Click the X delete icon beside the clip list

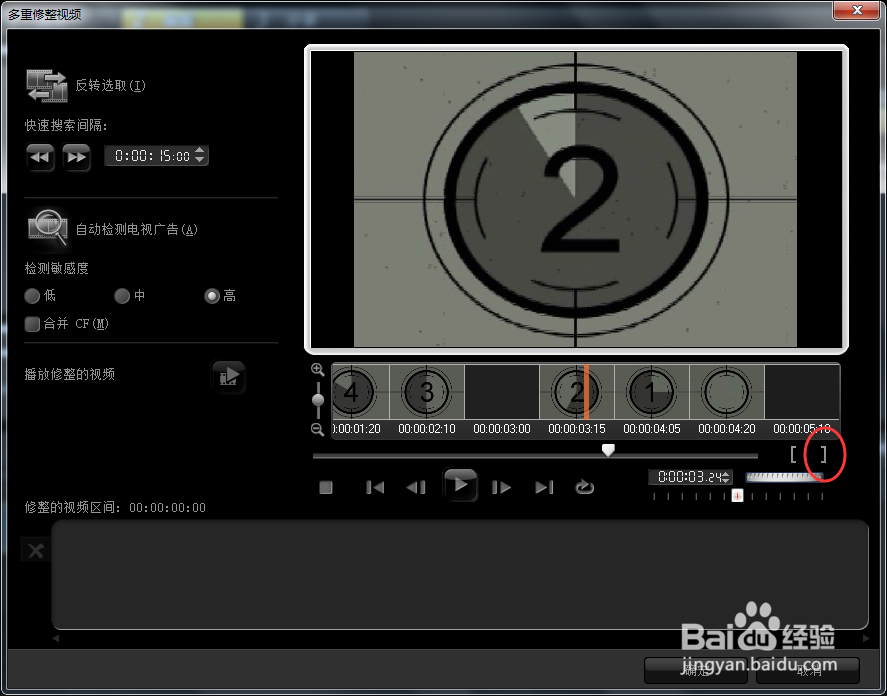35,550
